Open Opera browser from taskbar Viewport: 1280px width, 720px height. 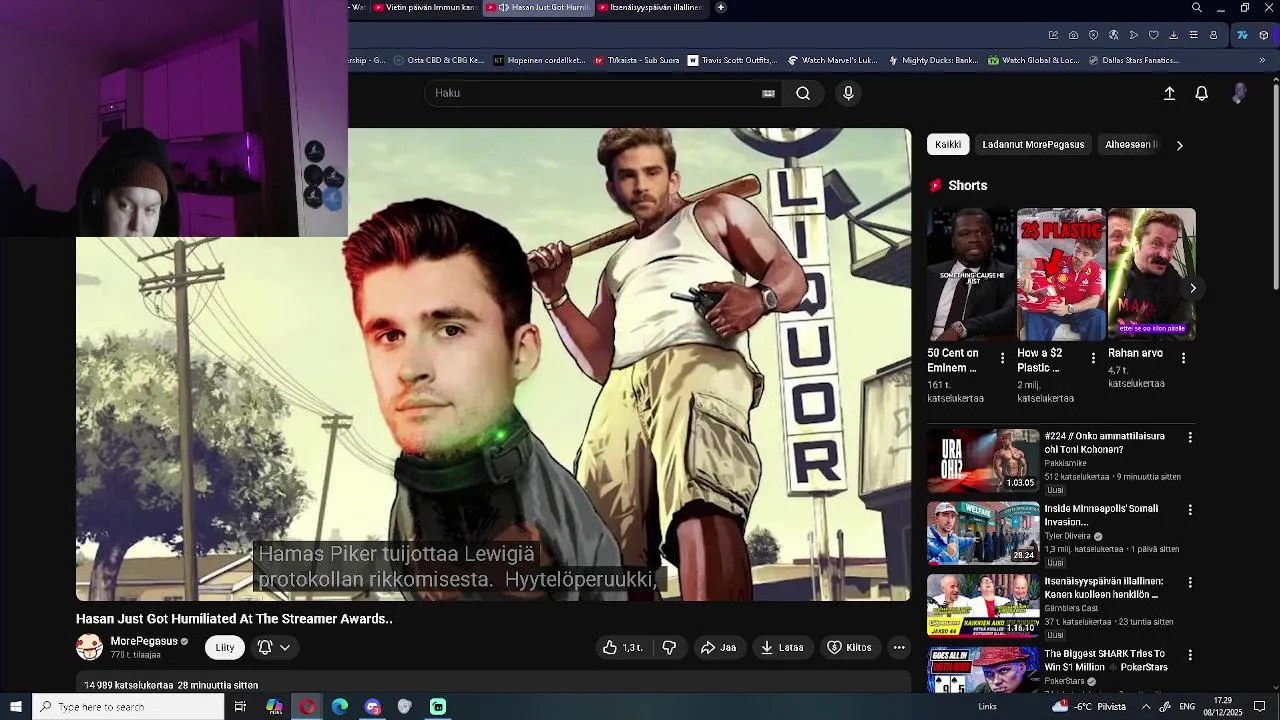coord(307,707)
